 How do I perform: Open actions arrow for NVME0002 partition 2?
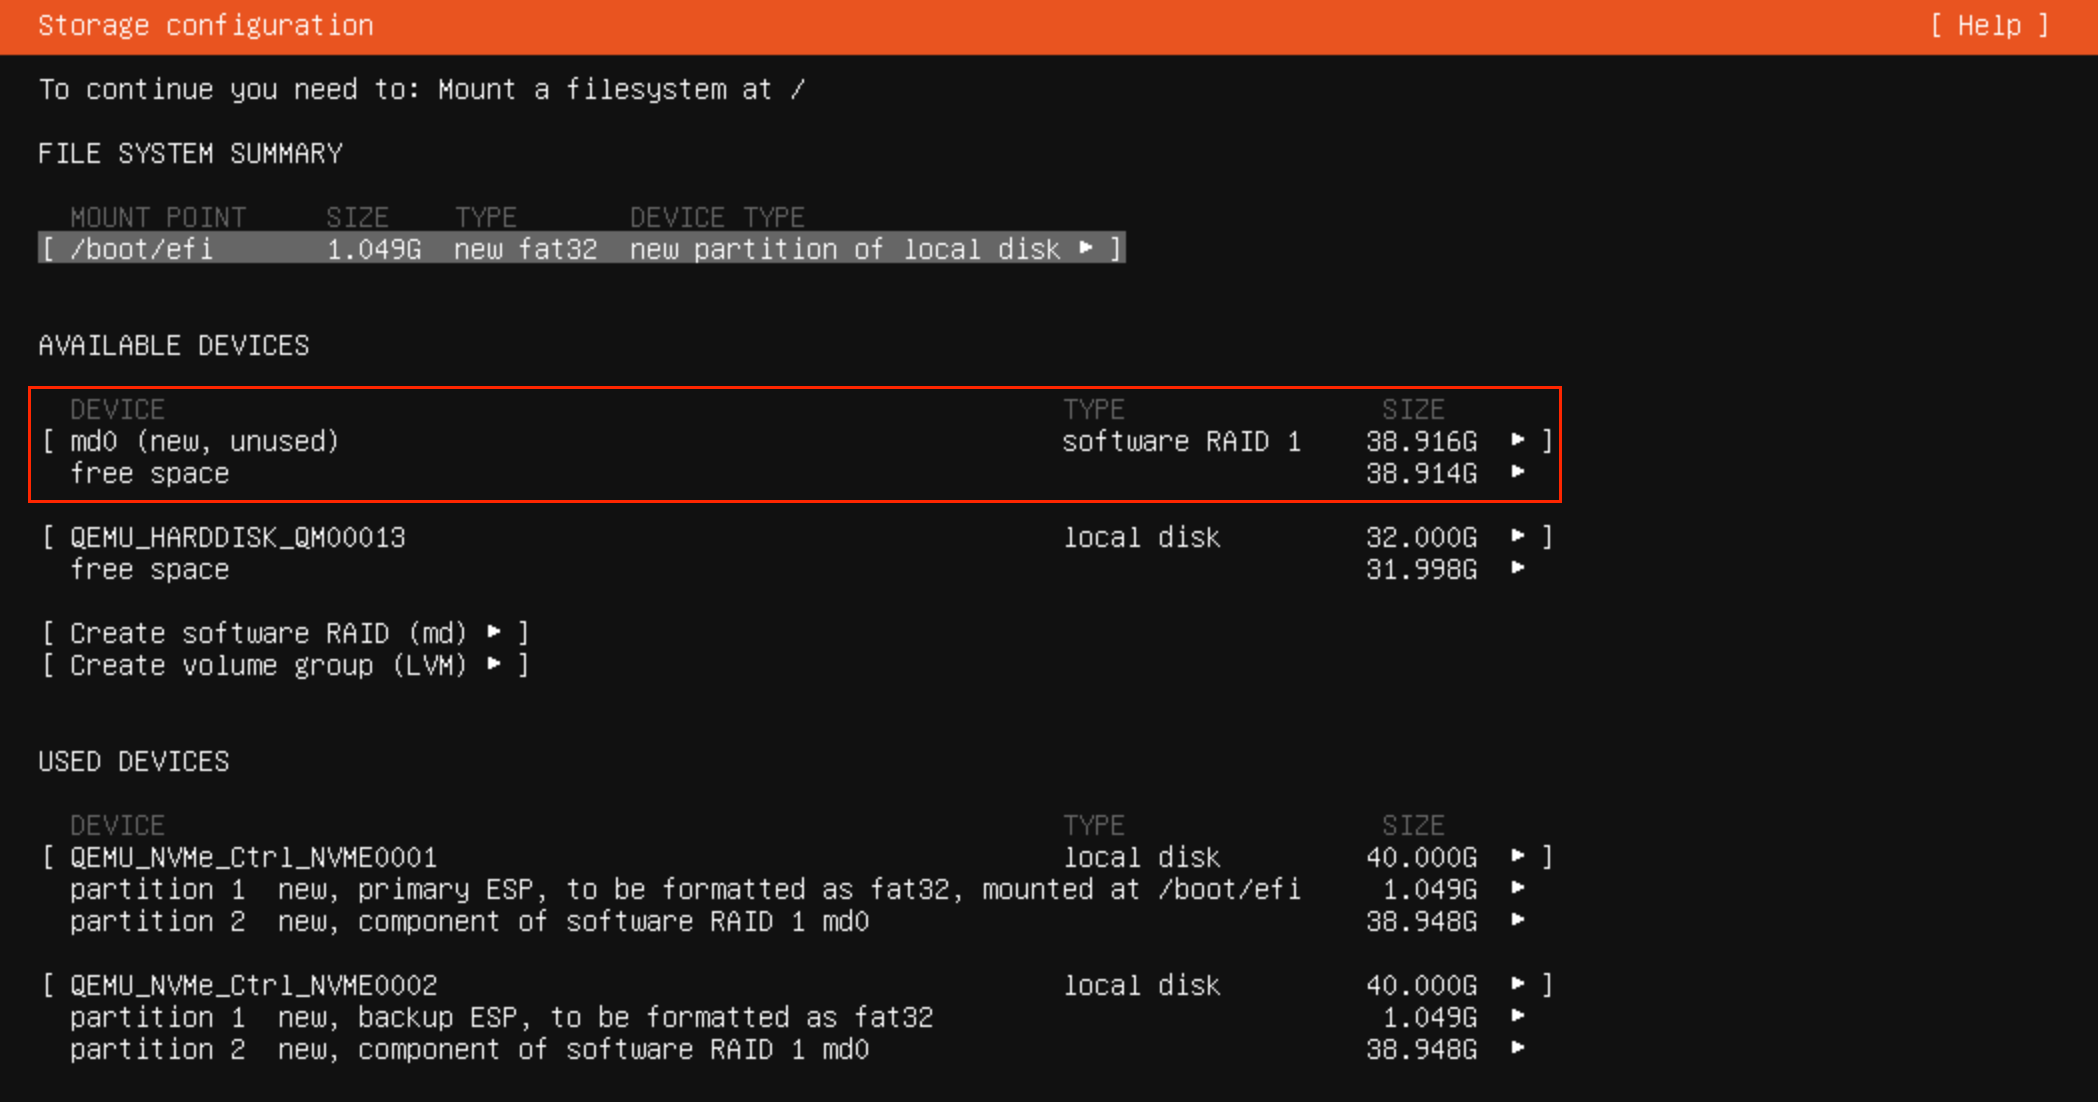[x=1517, y=1049]
